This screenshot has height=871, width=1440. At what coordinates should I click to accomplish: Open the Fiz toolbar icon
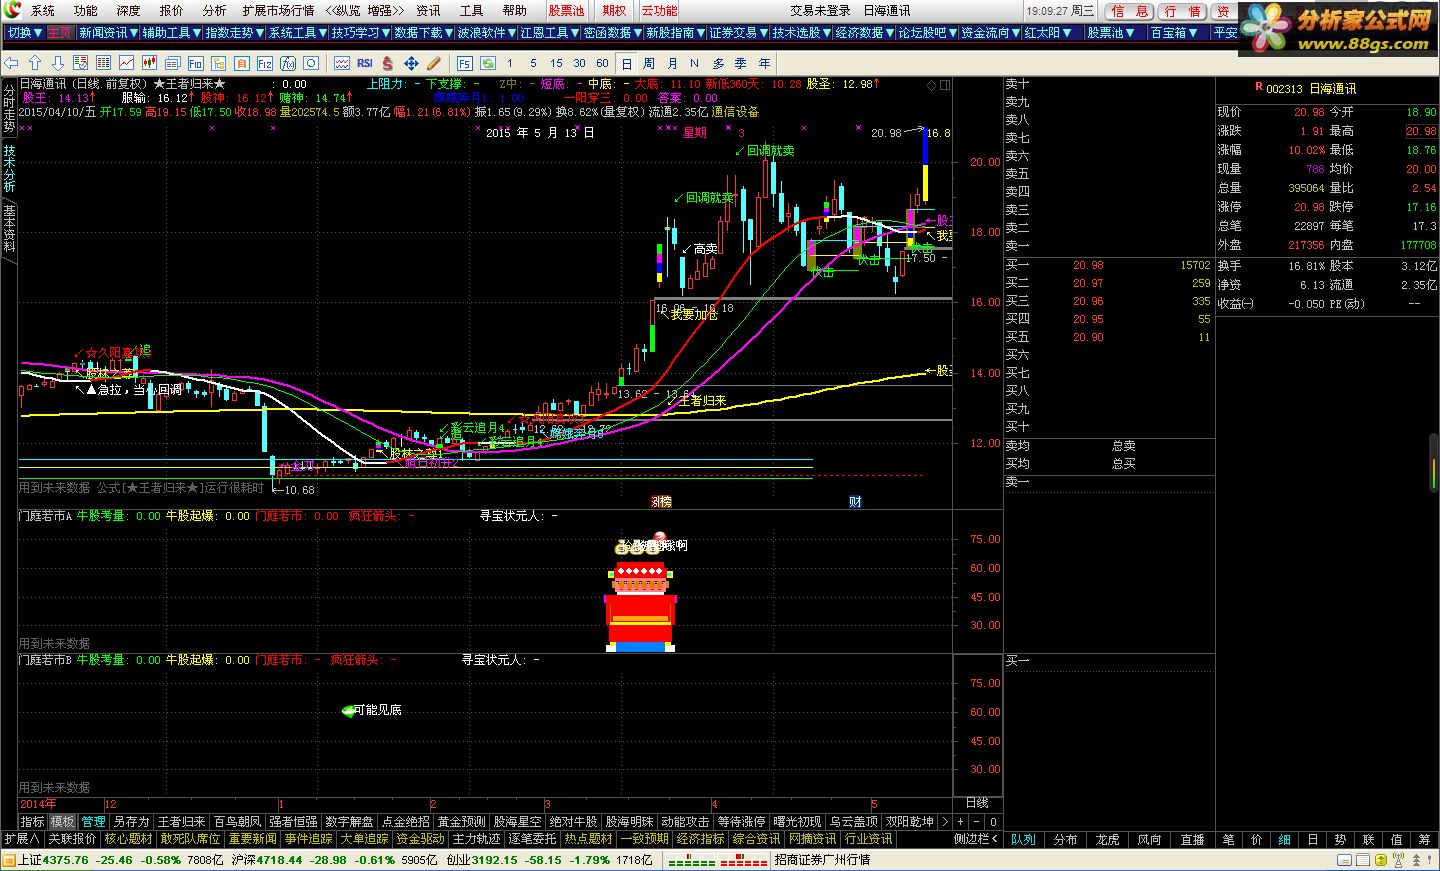pos(264,63)
